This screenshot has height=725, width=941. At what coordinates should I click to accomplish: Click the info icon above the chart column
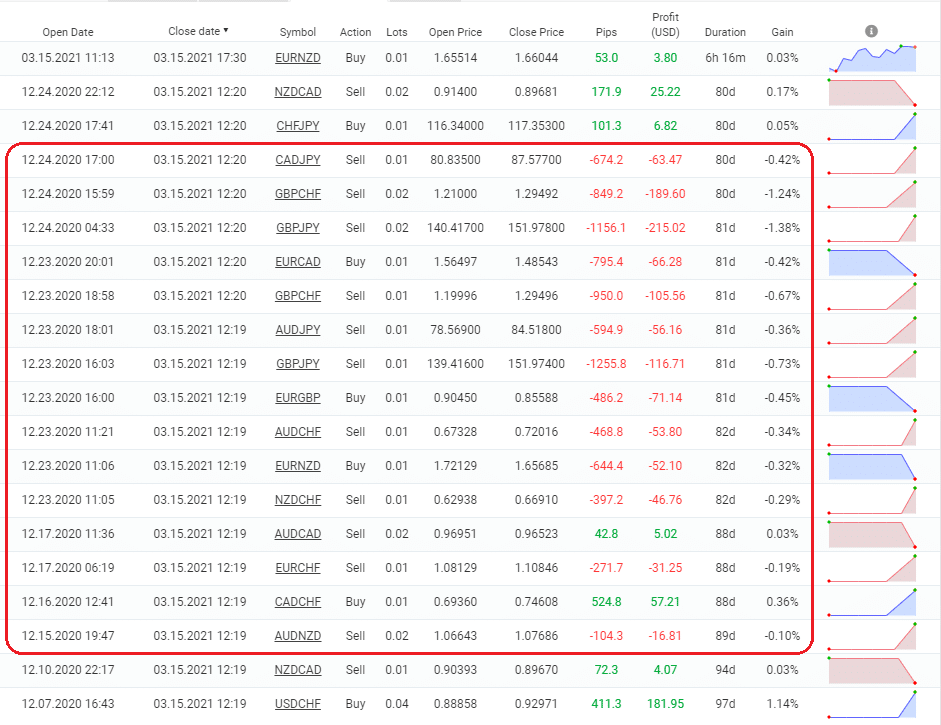point(871,31)
